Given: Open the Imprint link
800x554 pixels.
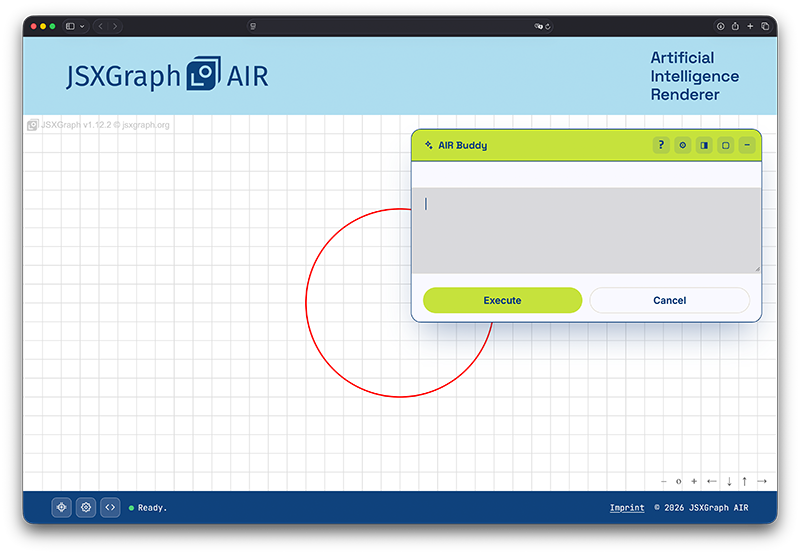Looking at the screenshot, I should click(627, 508).
